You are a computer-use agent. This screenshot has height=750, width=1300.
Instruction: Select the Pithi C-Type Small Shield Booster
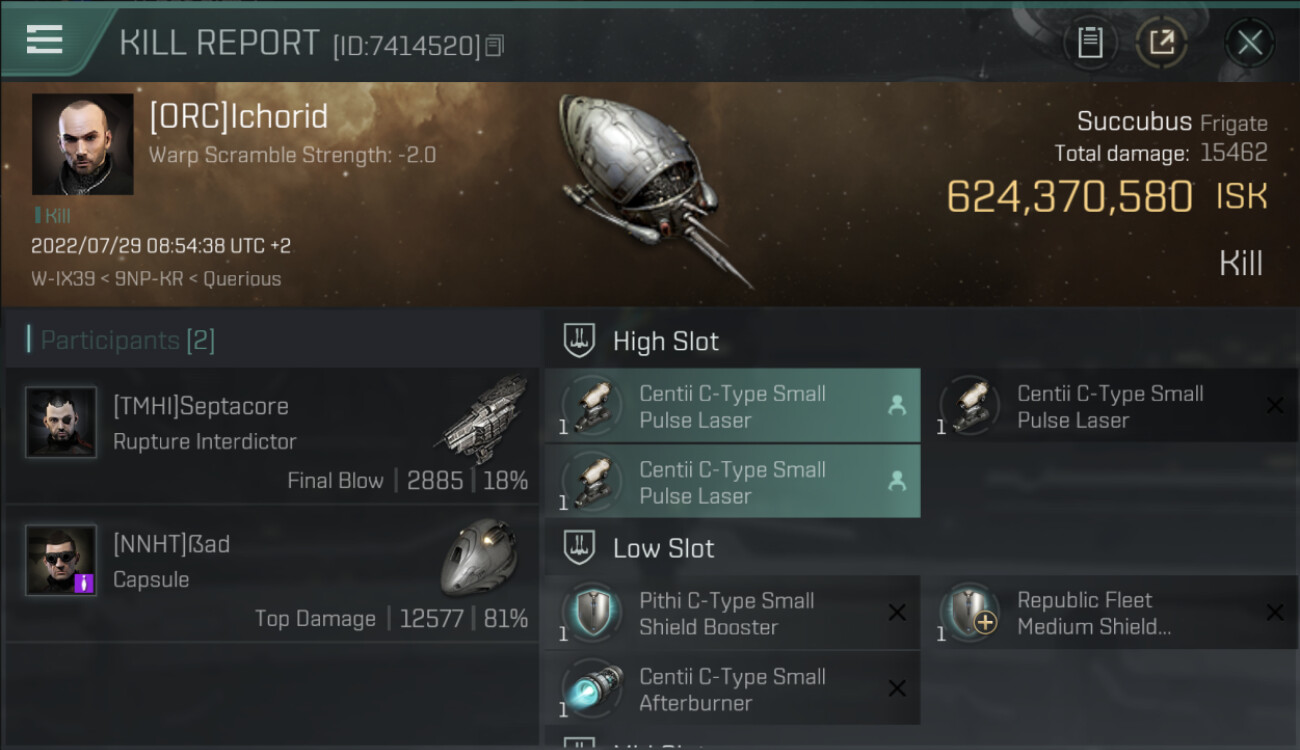pos(732,613)
